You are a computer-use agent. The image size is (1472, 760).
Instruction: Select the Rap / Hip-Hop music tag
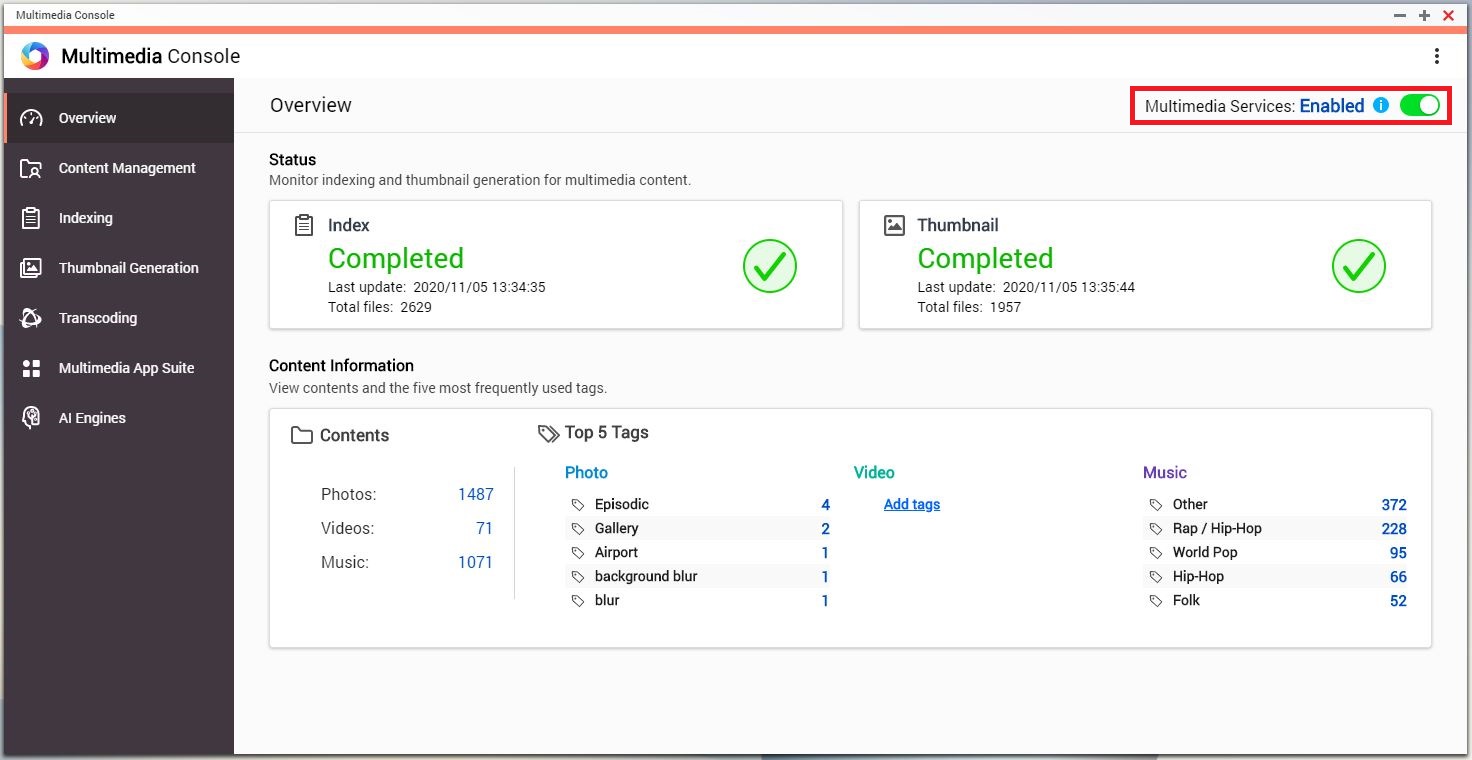click(1217, 528)
